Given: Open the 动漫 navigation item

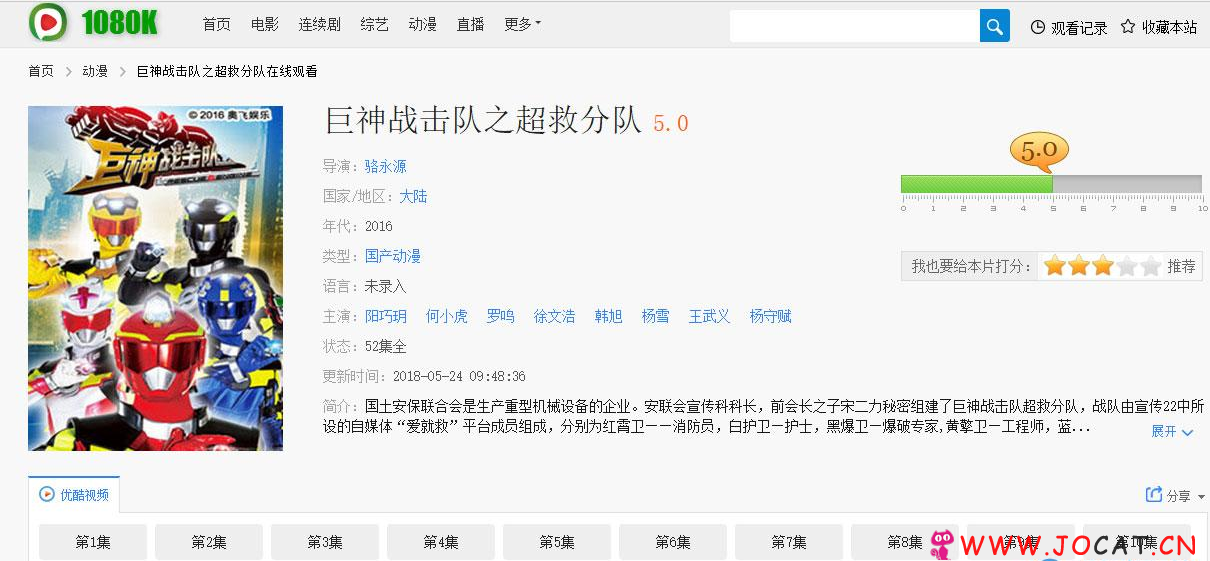Looking at the screenshot, I should point(423,24).
